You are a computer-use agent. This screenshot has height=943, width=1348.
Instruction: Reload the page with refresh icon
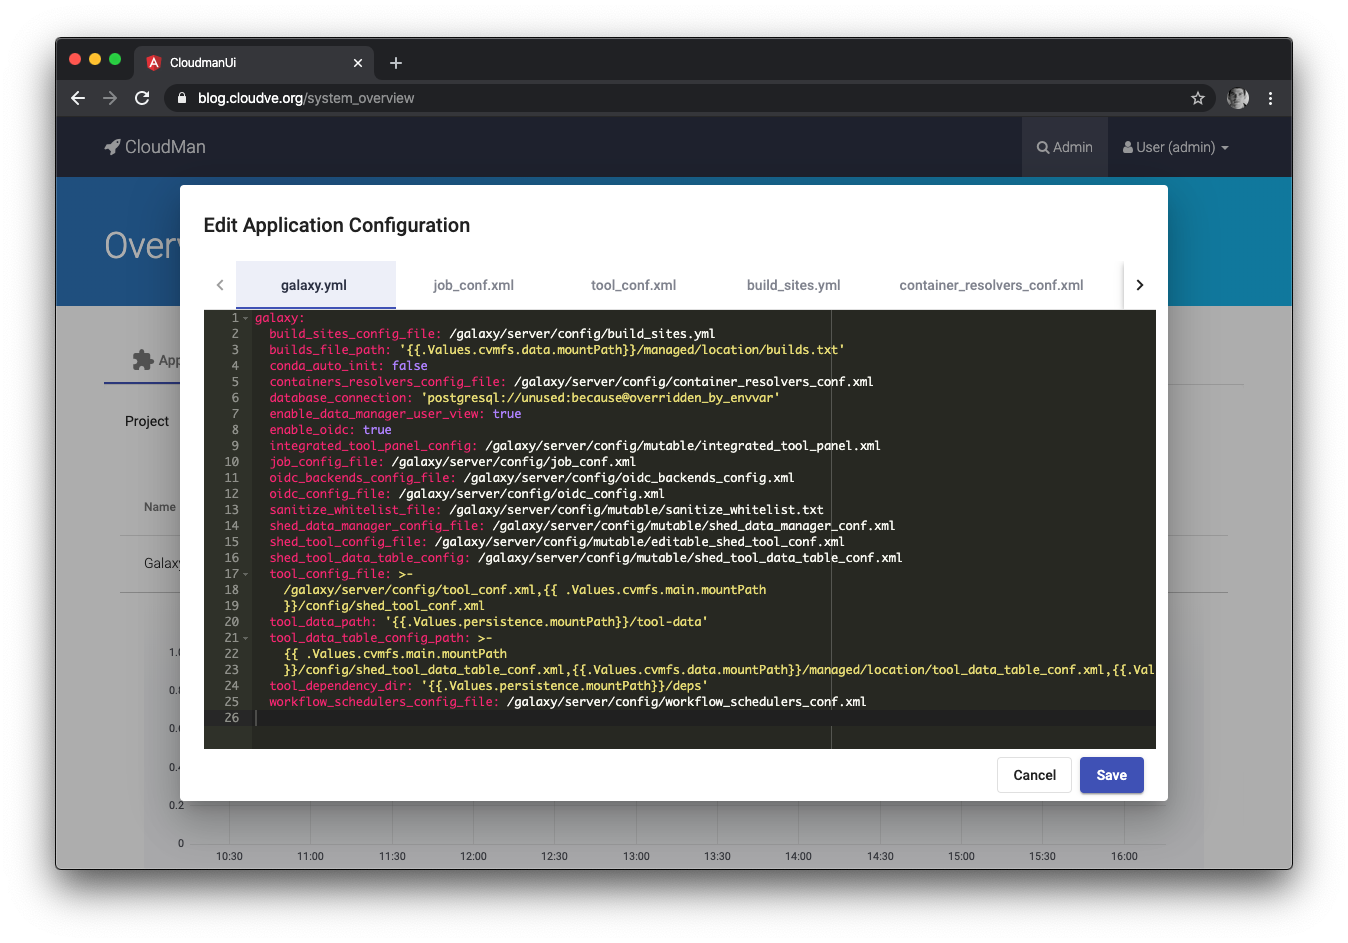[142, 98]
